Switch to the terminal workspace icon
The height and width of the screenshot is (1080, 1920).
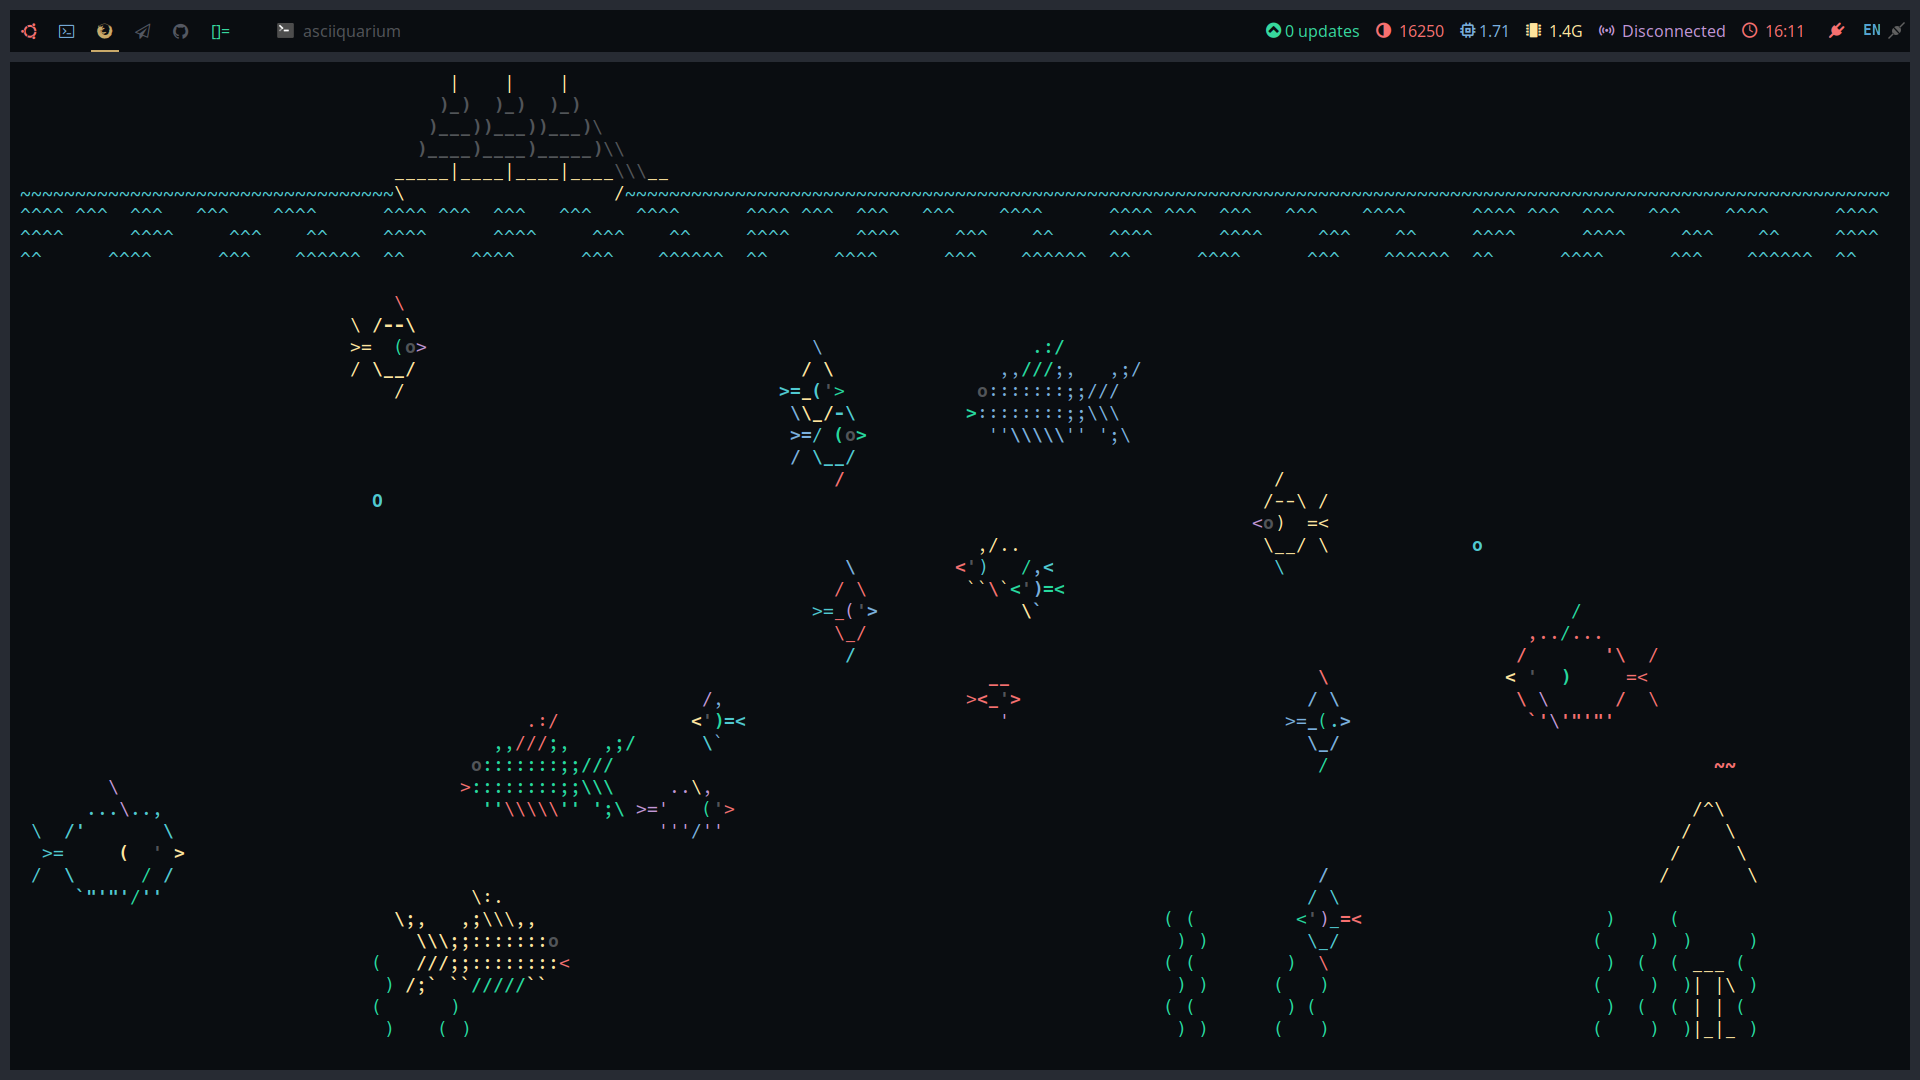point(67,31)
